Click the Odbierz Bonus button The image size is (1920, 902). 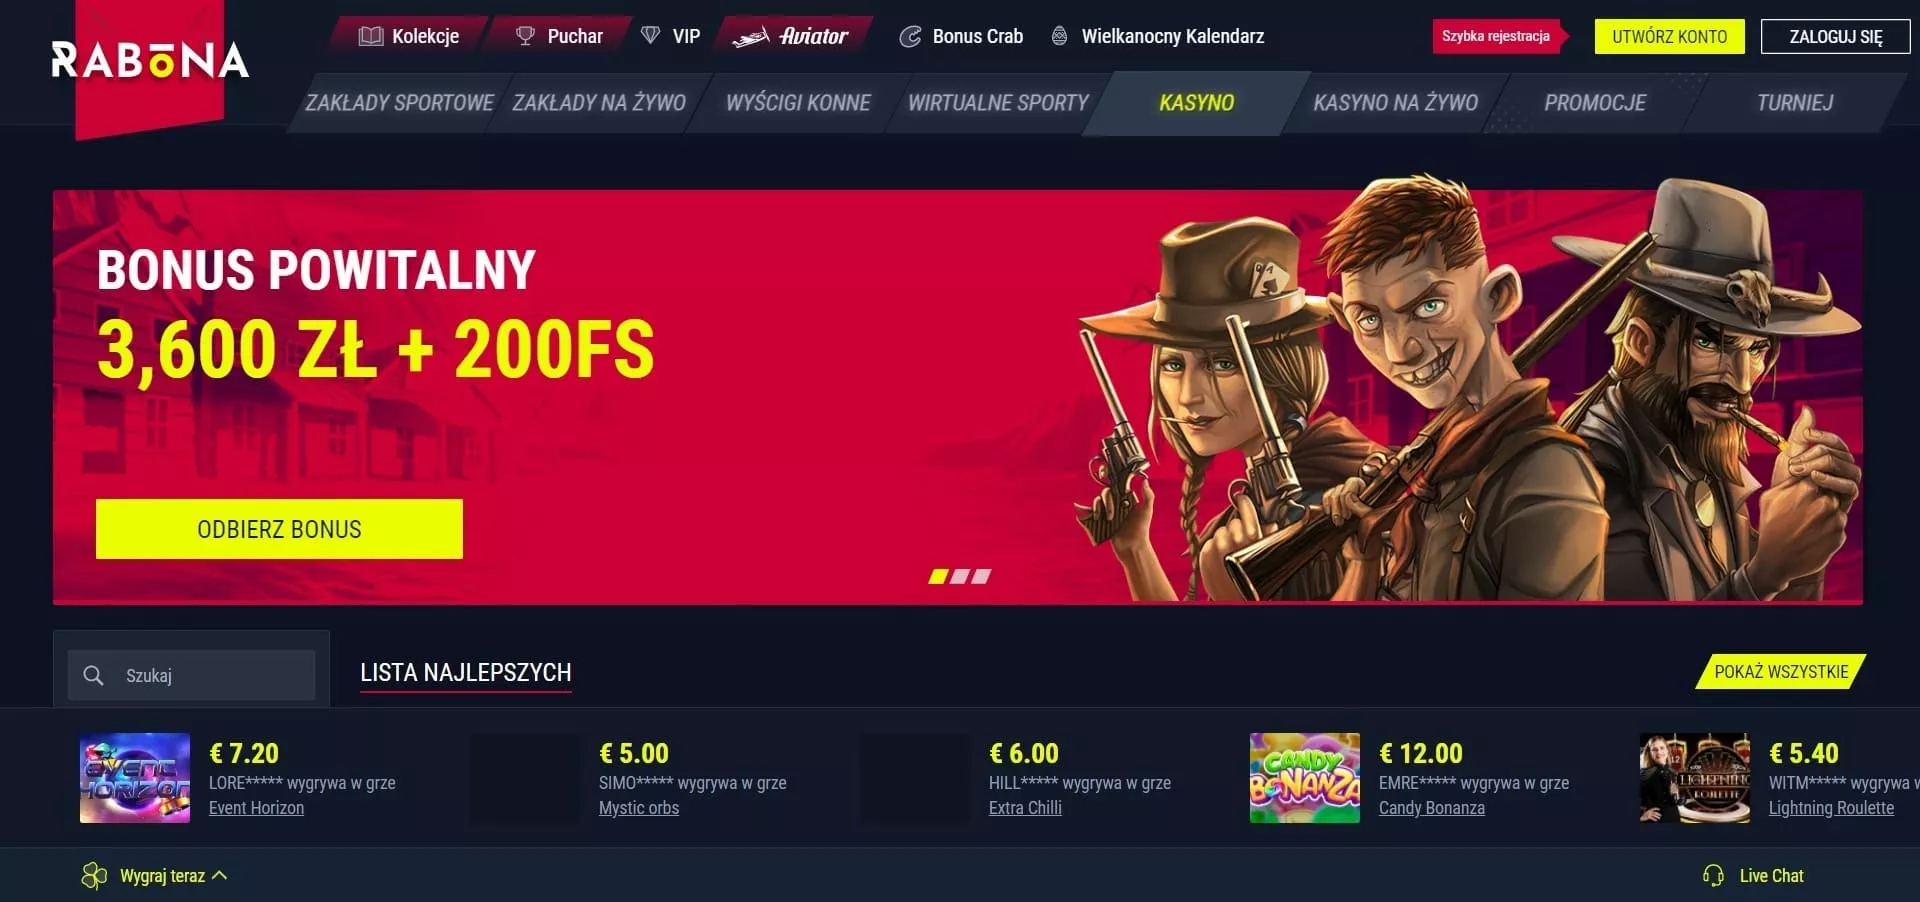coord(279,529)
